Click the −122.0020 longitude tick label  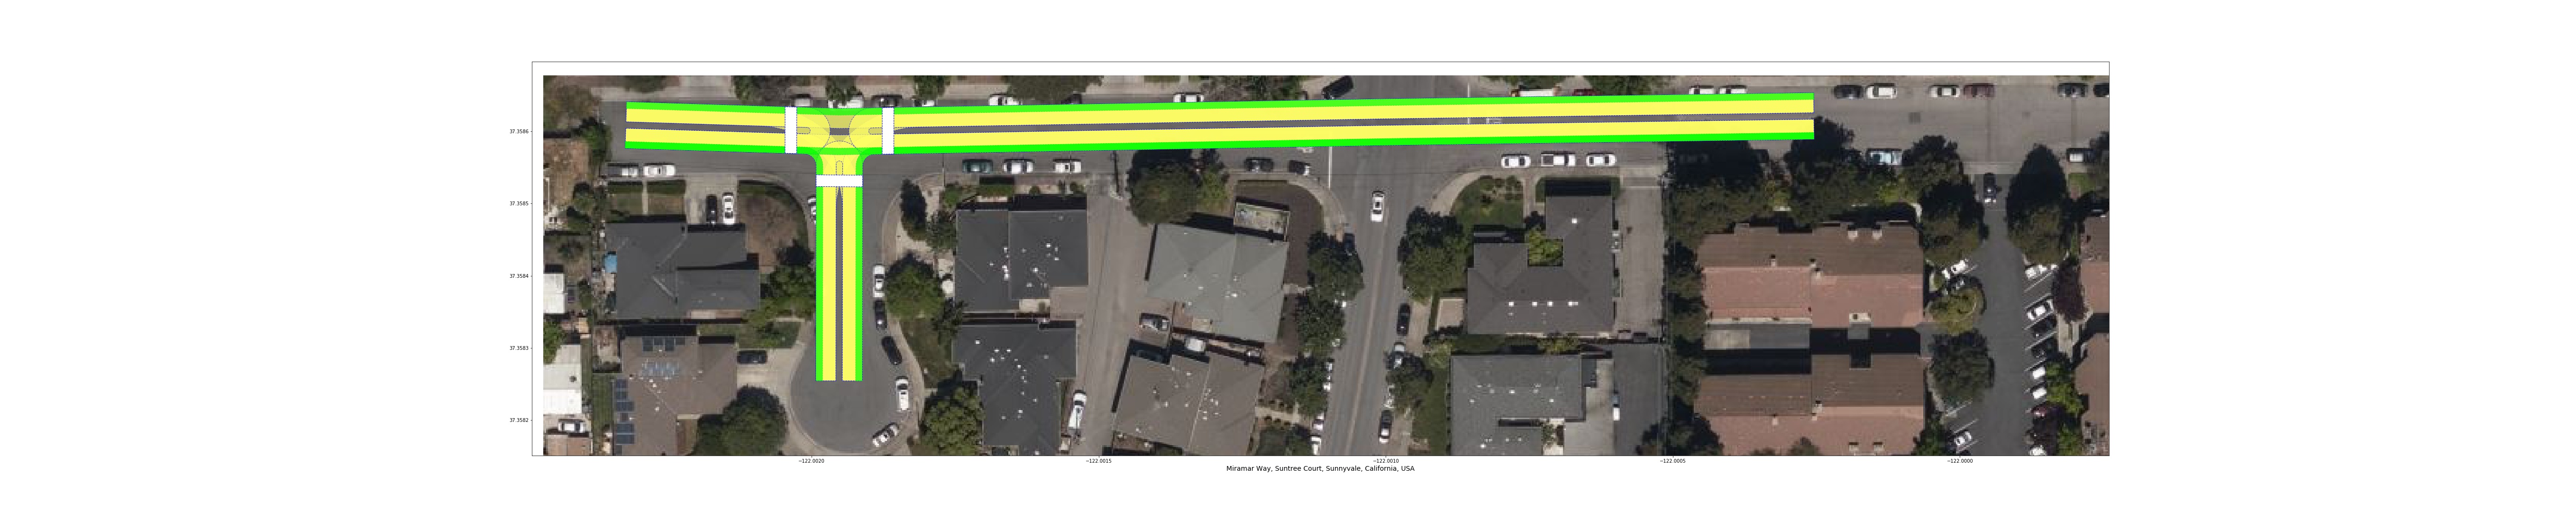(x=811, y=461)
